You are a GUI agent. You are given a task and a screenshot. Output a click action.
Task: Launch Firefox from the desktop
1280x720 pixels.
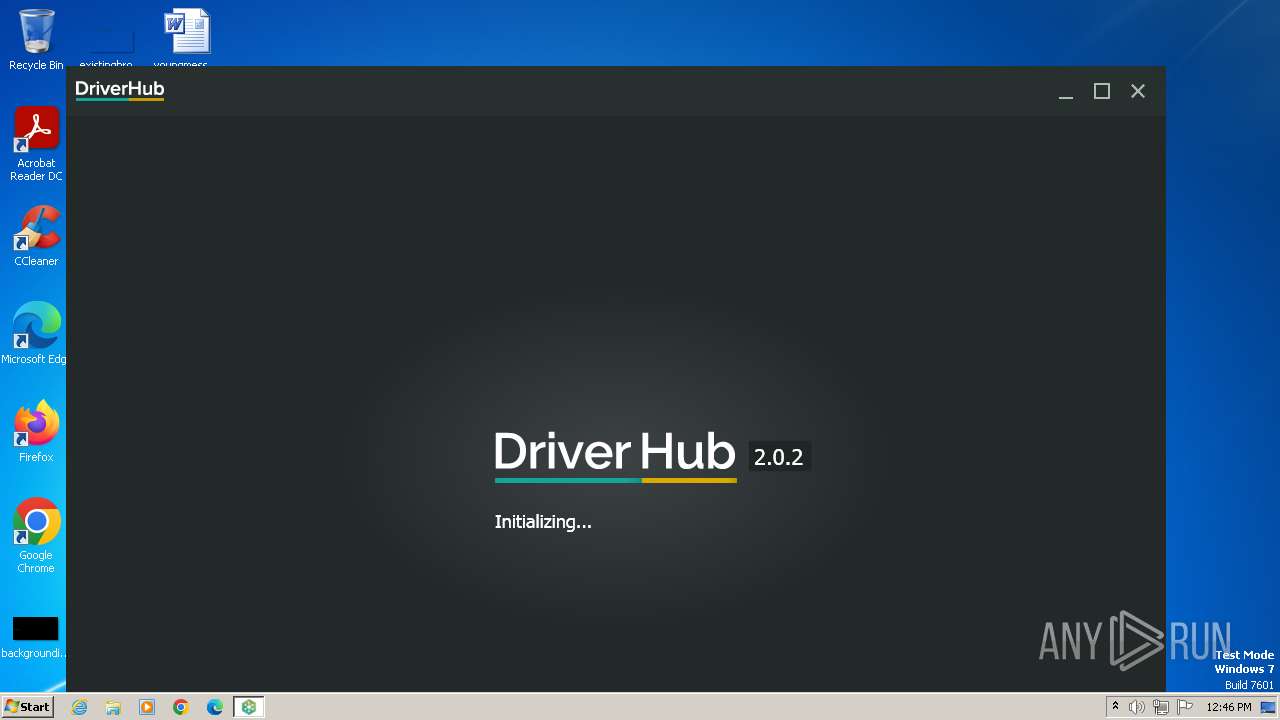36,431
